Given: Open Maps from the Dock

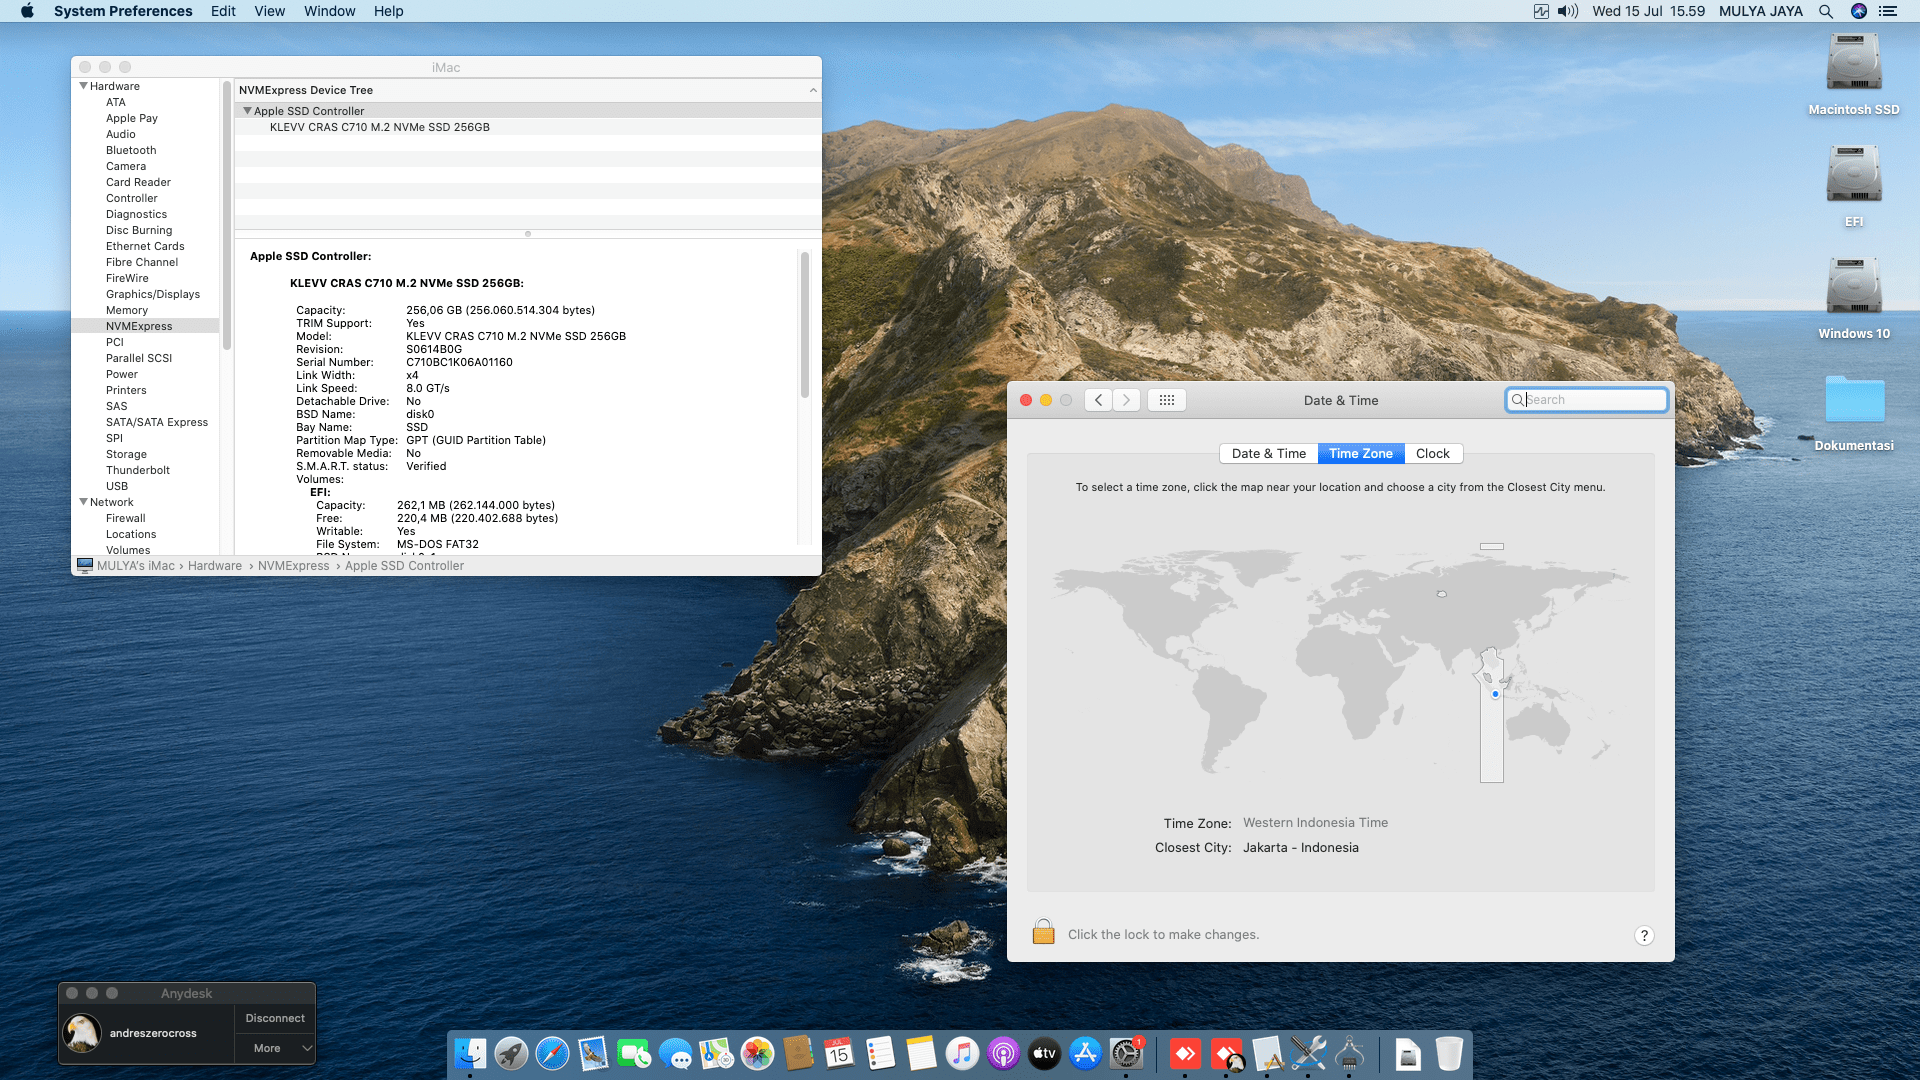Looking at the screenshot, I should point(716,1053).
